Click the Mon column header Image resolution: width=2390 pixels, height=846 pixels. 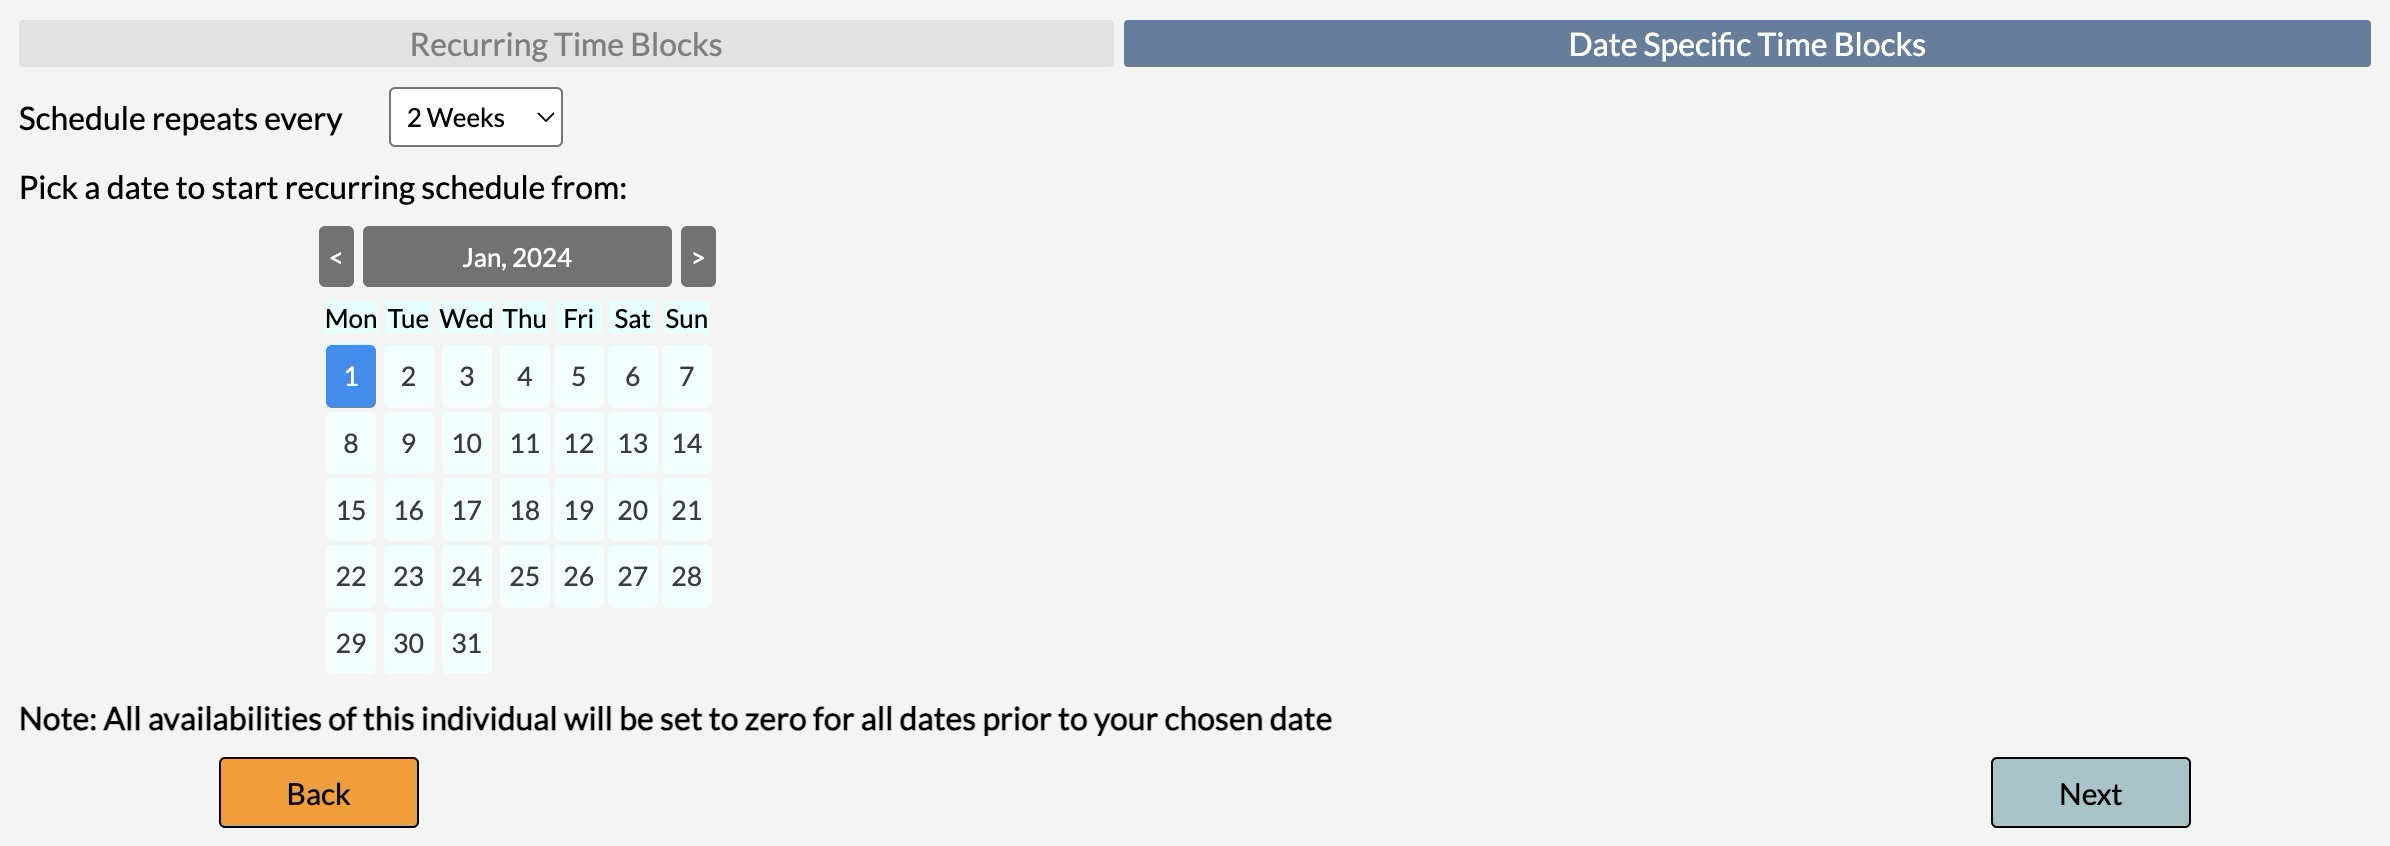coord(350,318)
